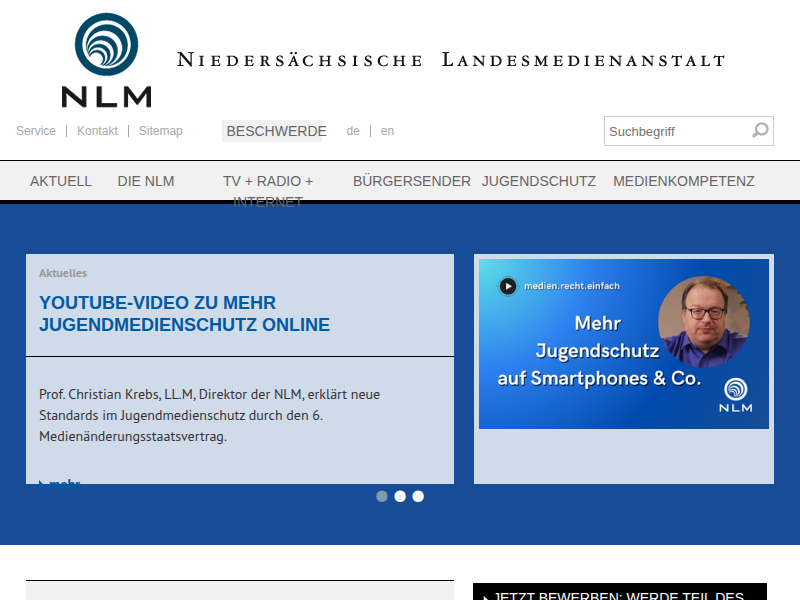Select the third carousel slide dot
800x600 pixels.
418,496
